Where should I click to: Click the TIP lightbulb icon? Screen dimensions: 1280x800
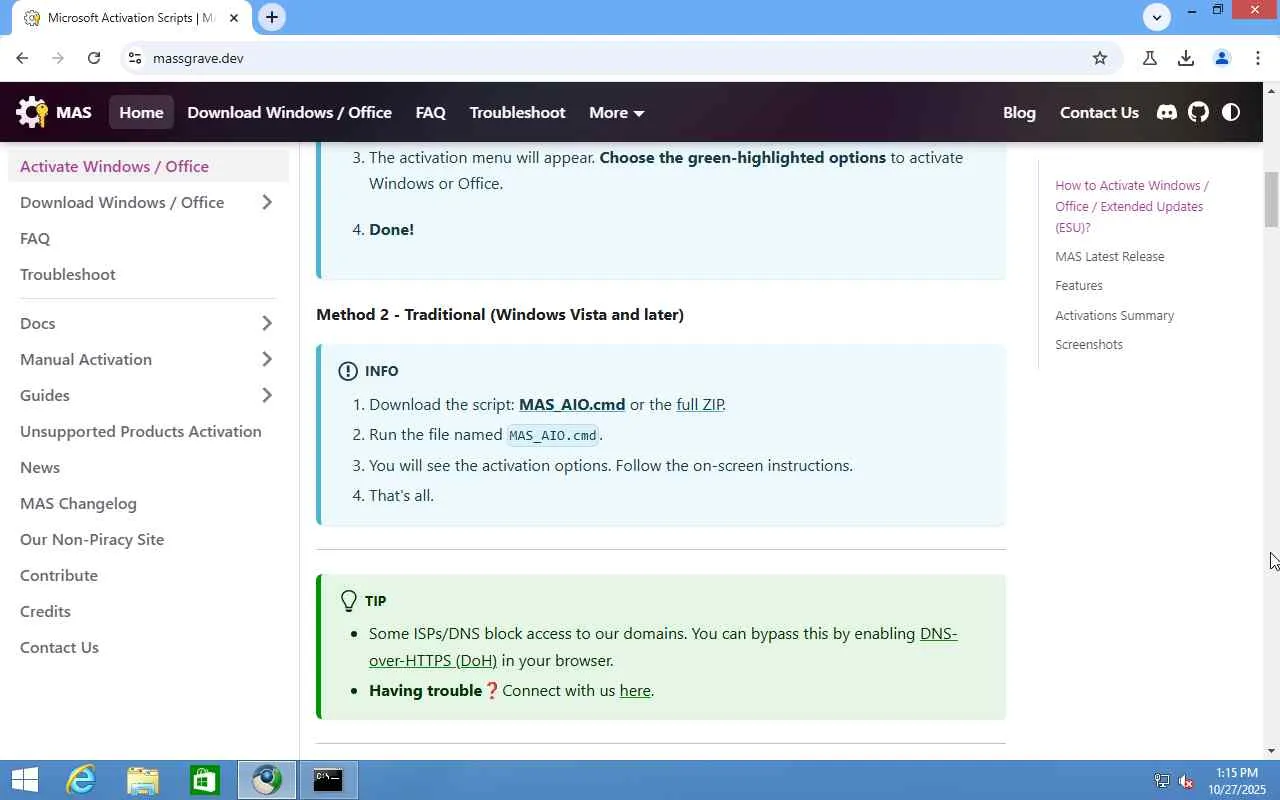click(348, 601)
